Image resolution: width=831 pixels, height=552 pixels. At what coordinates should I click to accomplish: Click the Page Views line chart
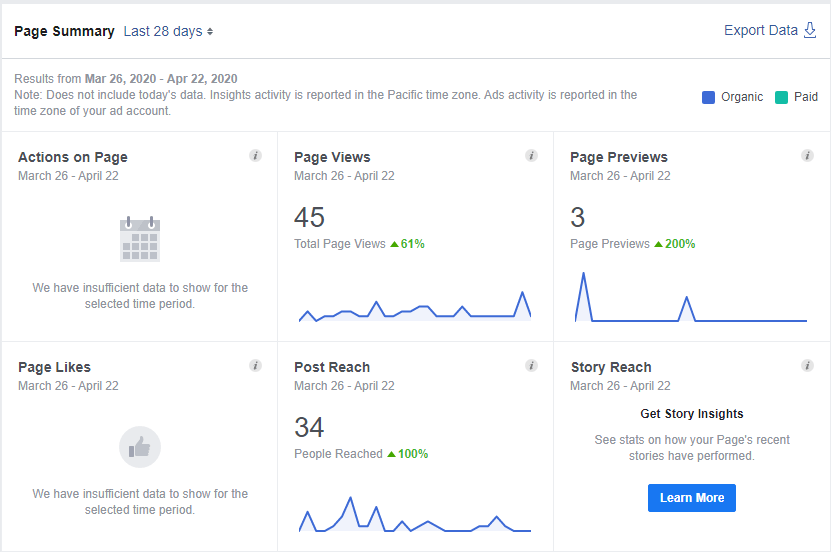pyautogui.click(x=415, y=308)
